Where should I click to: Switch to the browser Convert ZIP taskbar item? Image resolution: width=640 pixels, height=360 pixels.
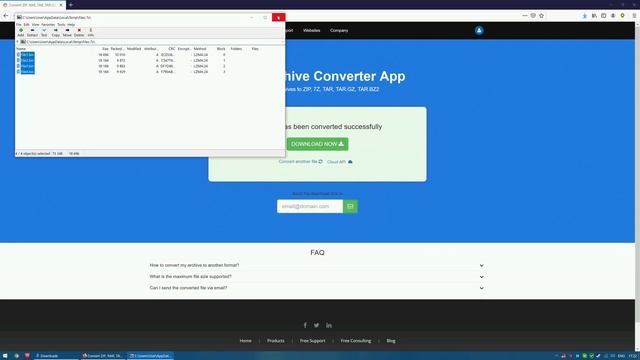102,356
